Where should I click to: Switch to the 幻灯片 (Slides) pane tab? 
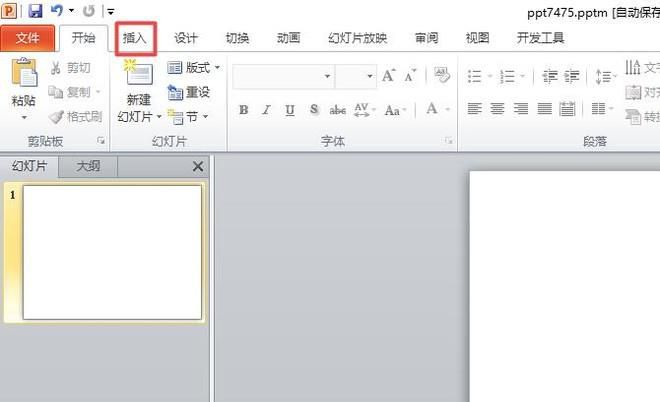(x=29, y=166)
